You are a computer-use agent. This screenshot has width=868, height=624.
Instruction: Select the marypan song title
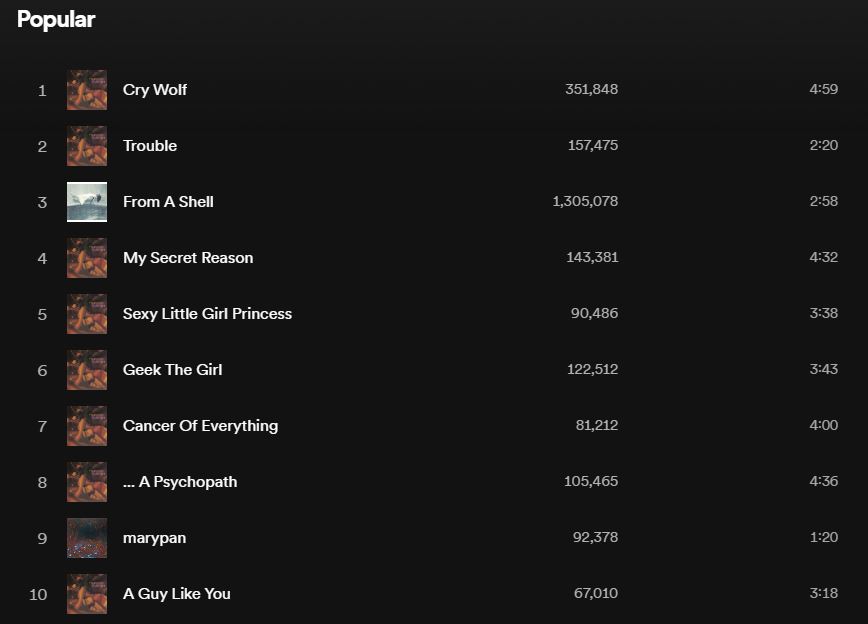(154, 538)
